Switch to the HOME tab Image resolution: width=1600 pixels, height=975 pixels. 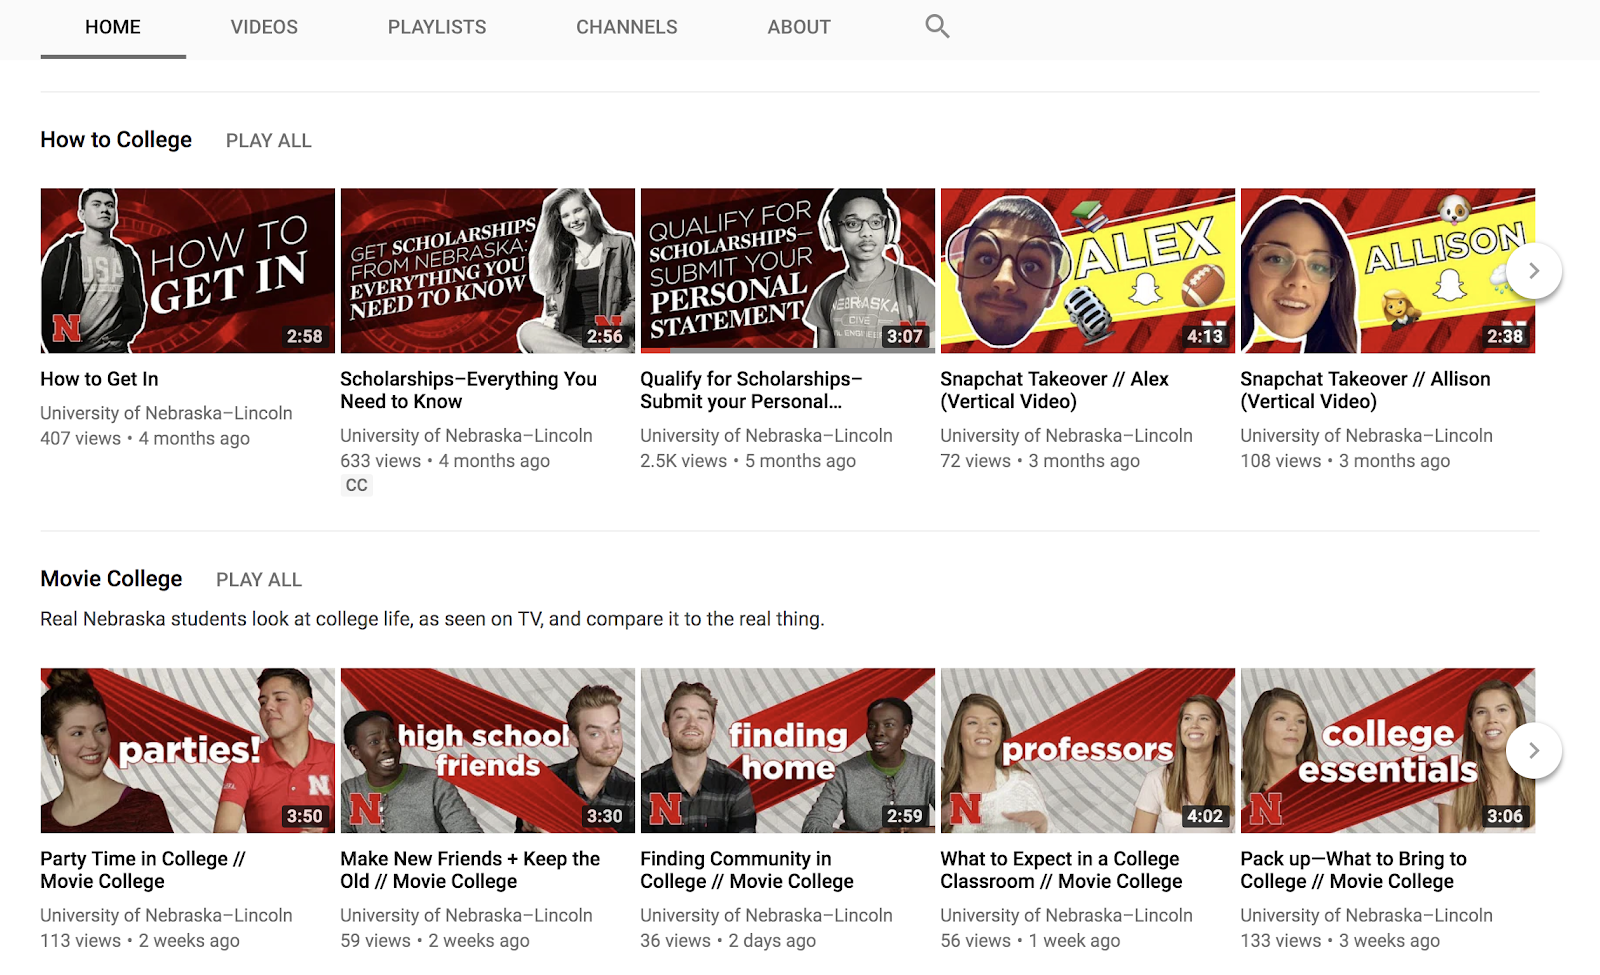[113, 27]
